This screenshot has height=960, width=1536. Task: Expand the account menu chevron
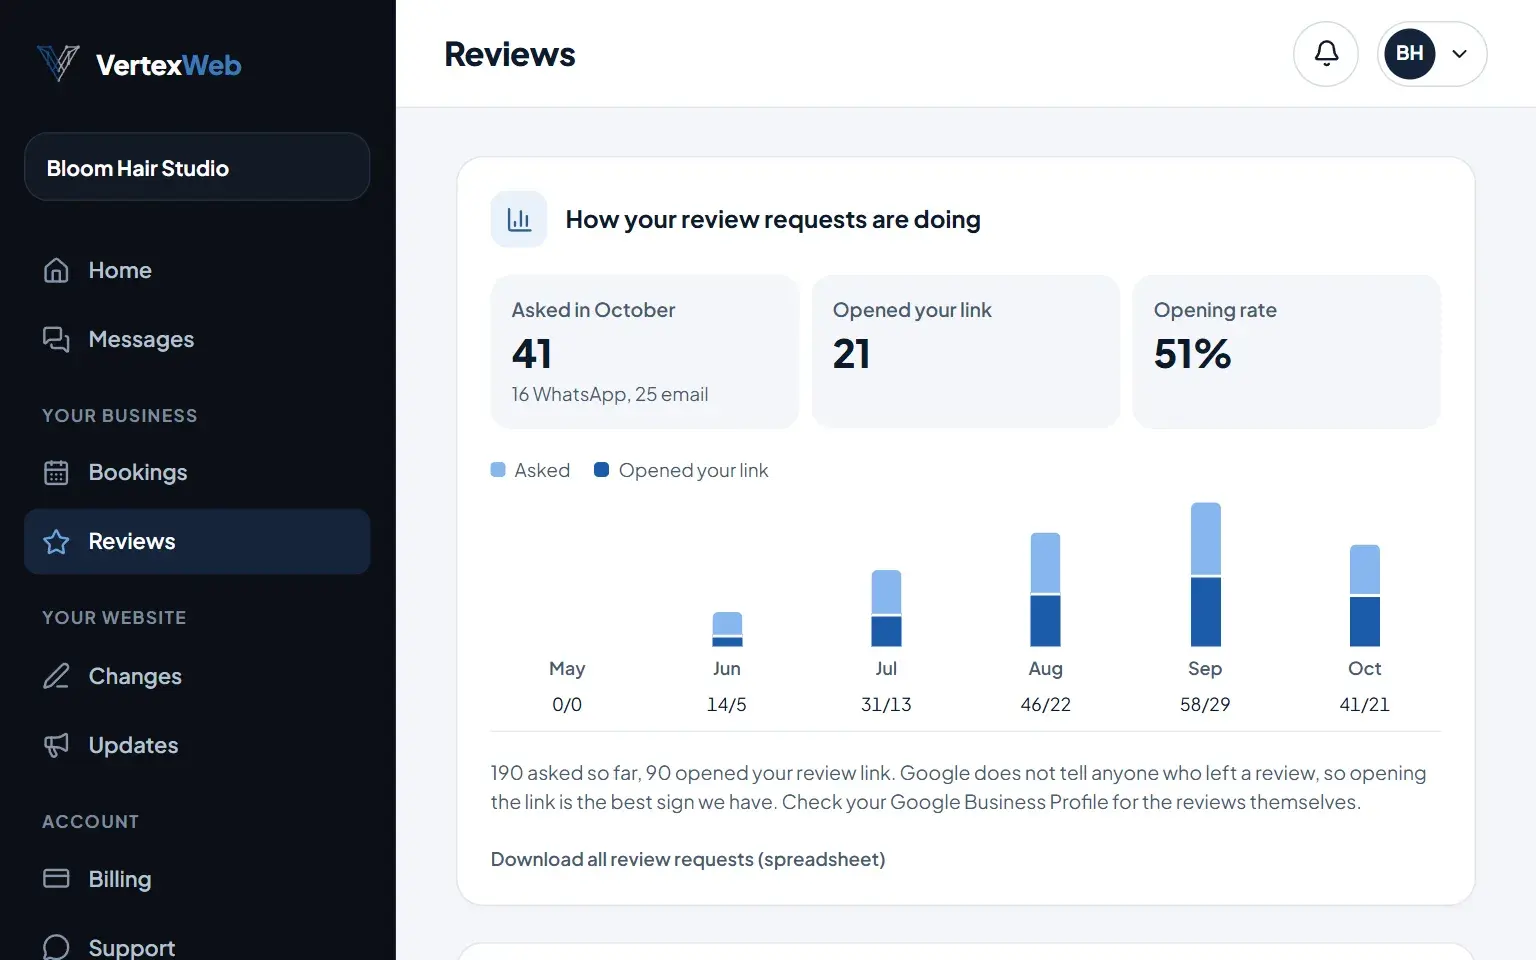click(x=1460, y=54)
